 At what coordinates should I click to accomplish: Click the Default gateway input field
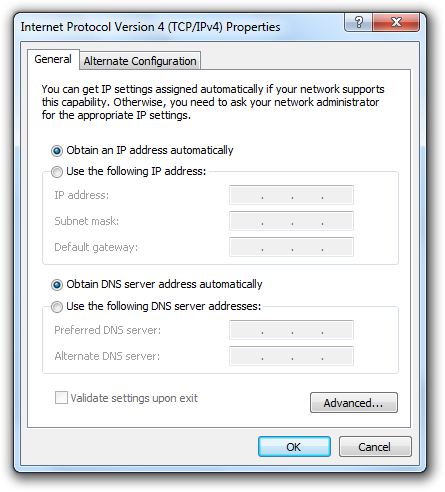[291, 247]
